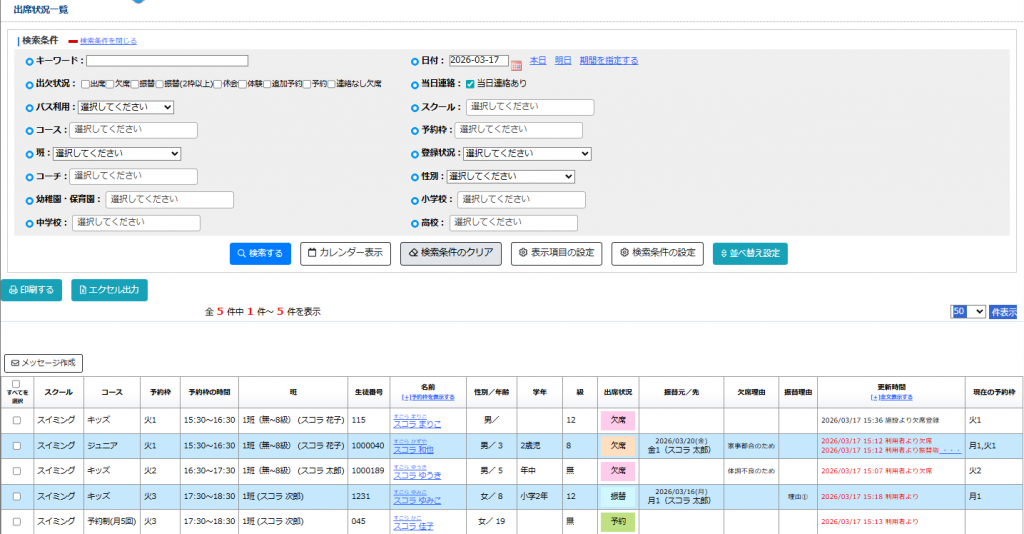
Task: Open カレンダー表示 calendar view
Action: pos(345,253)
